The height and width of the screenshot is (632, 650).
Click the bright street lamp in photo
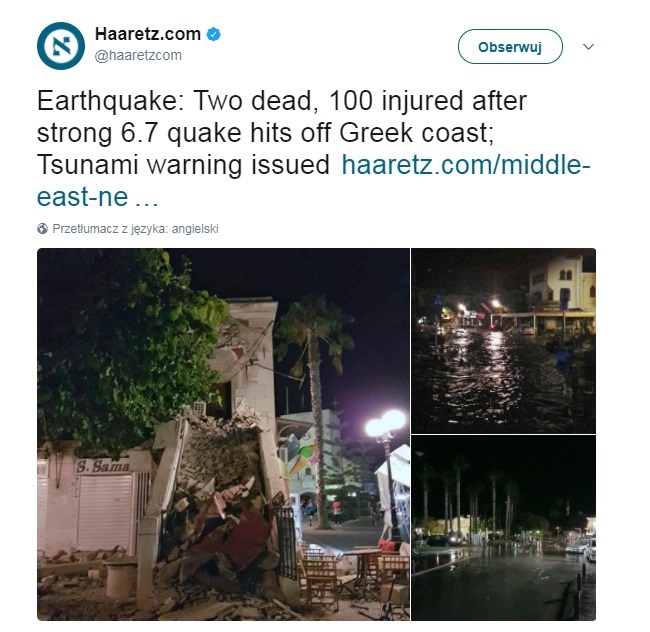tap(385, 424)
